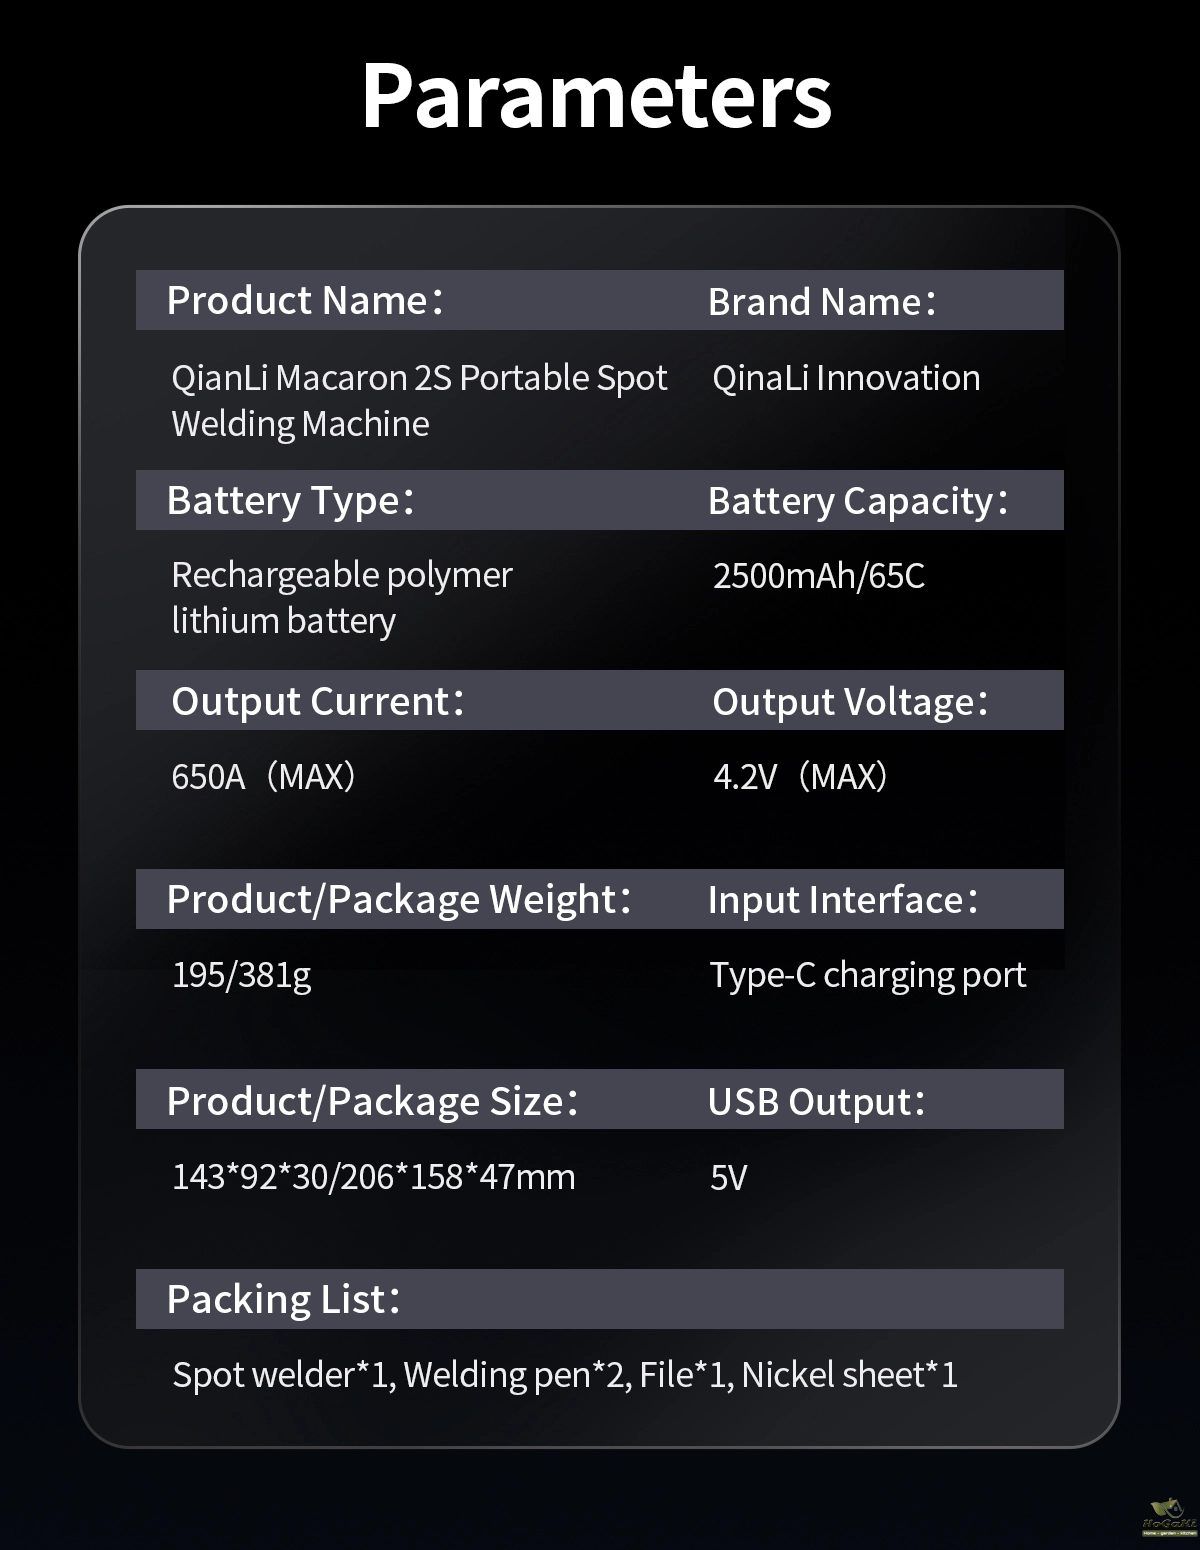Click the 4.2V (MAX) voltage value
This screenshot has width=1200, height=1550.
800,776
